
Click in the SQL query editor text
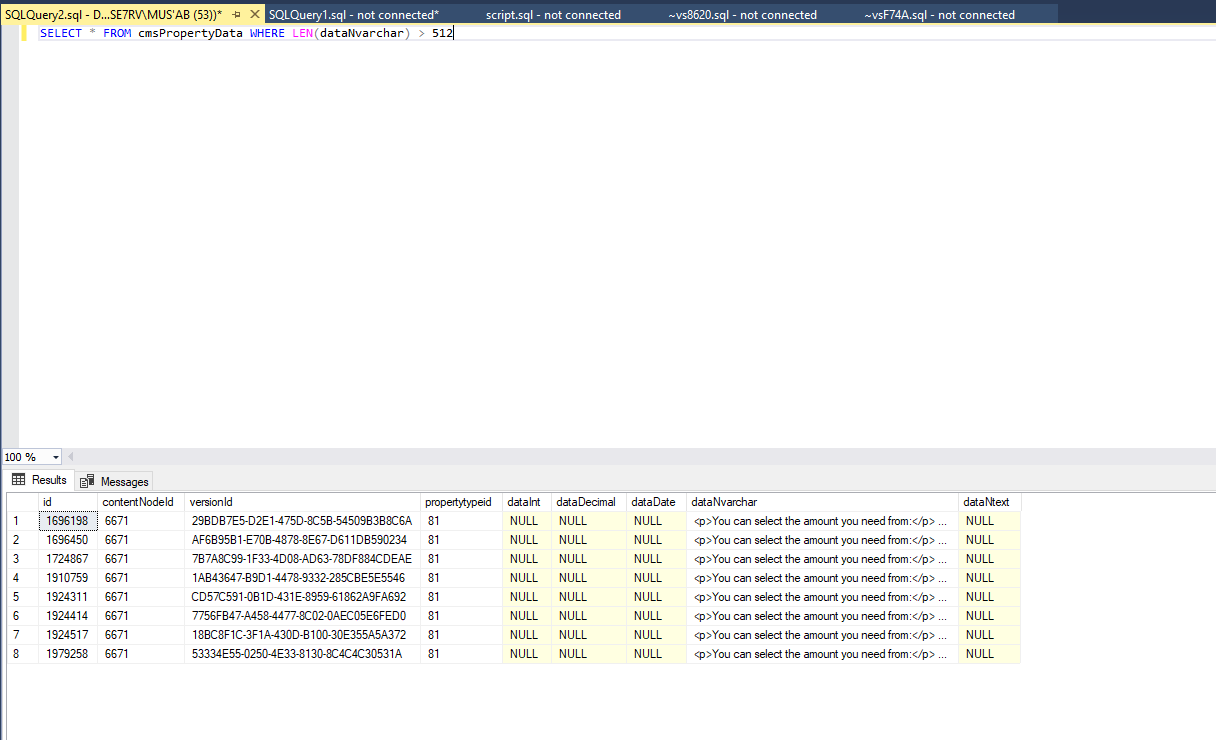click(245, 33)
